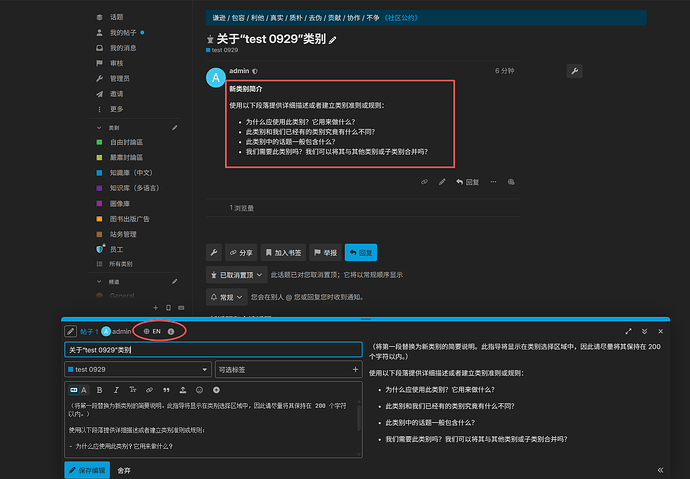Open the topic admin wrench beside the post
The image size is (690, 479).
tap(574, 71)
